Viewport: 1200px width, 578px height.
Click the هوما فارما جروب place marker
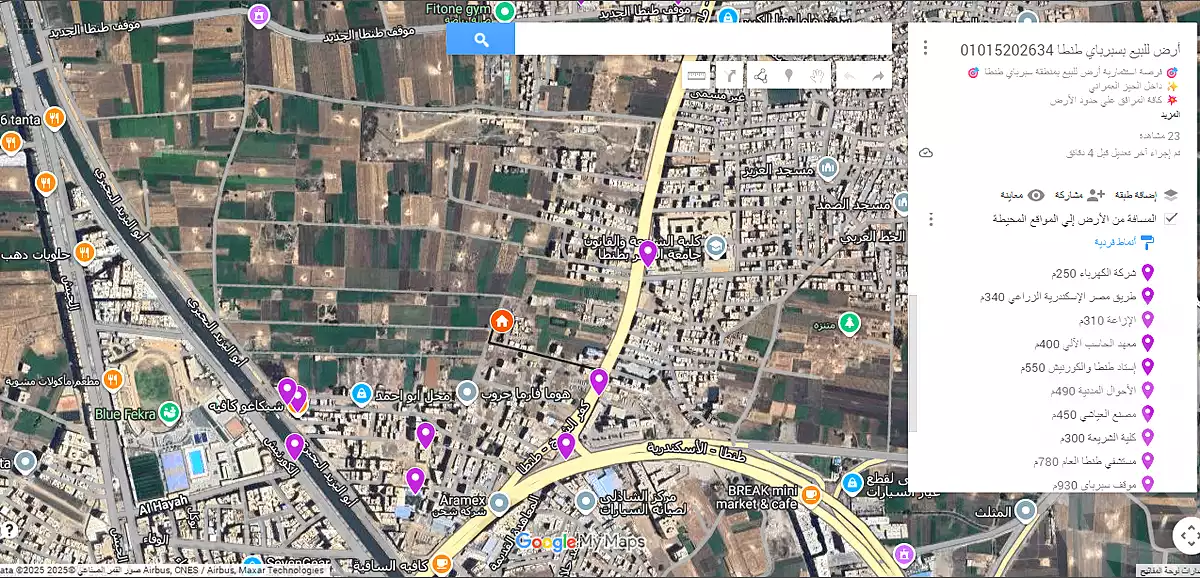pyautogui.click(x=466, y=392)
